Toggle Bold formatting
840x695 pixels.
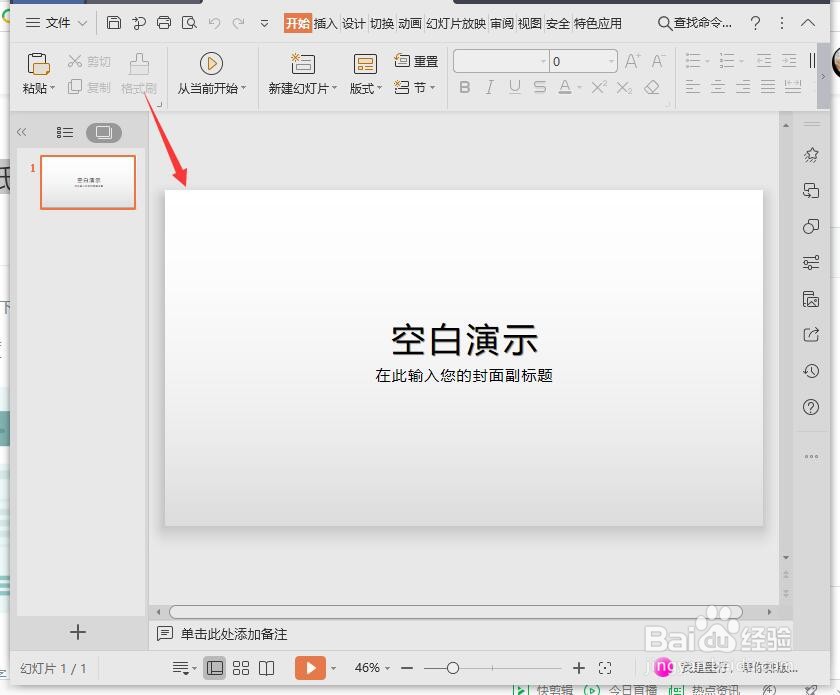[464, 87]
